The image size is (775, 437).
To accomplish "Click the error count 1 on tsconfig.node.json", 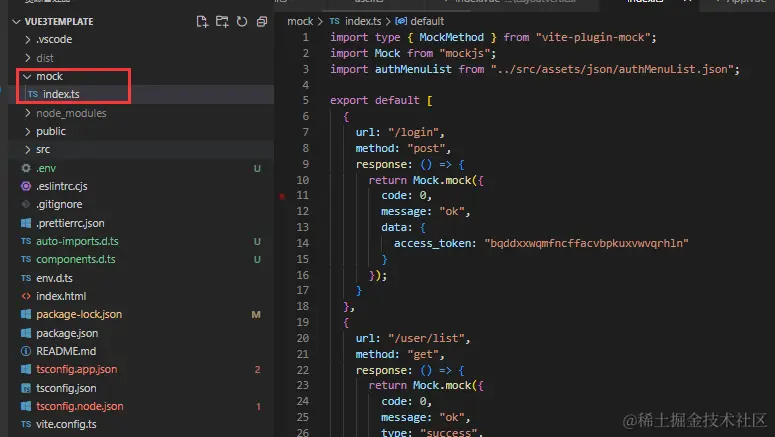I will tap(258, 406).
